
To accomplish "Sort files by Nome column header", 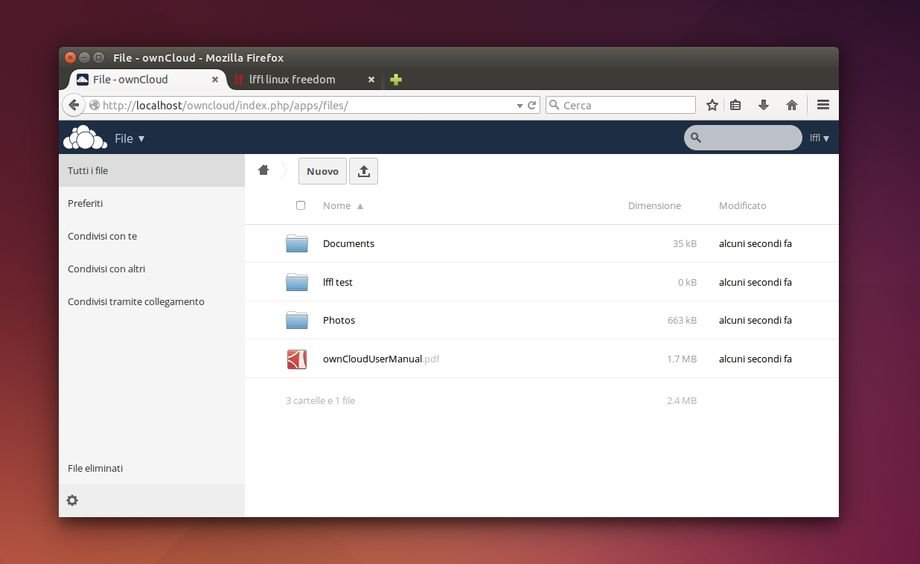I will [337, 206].
